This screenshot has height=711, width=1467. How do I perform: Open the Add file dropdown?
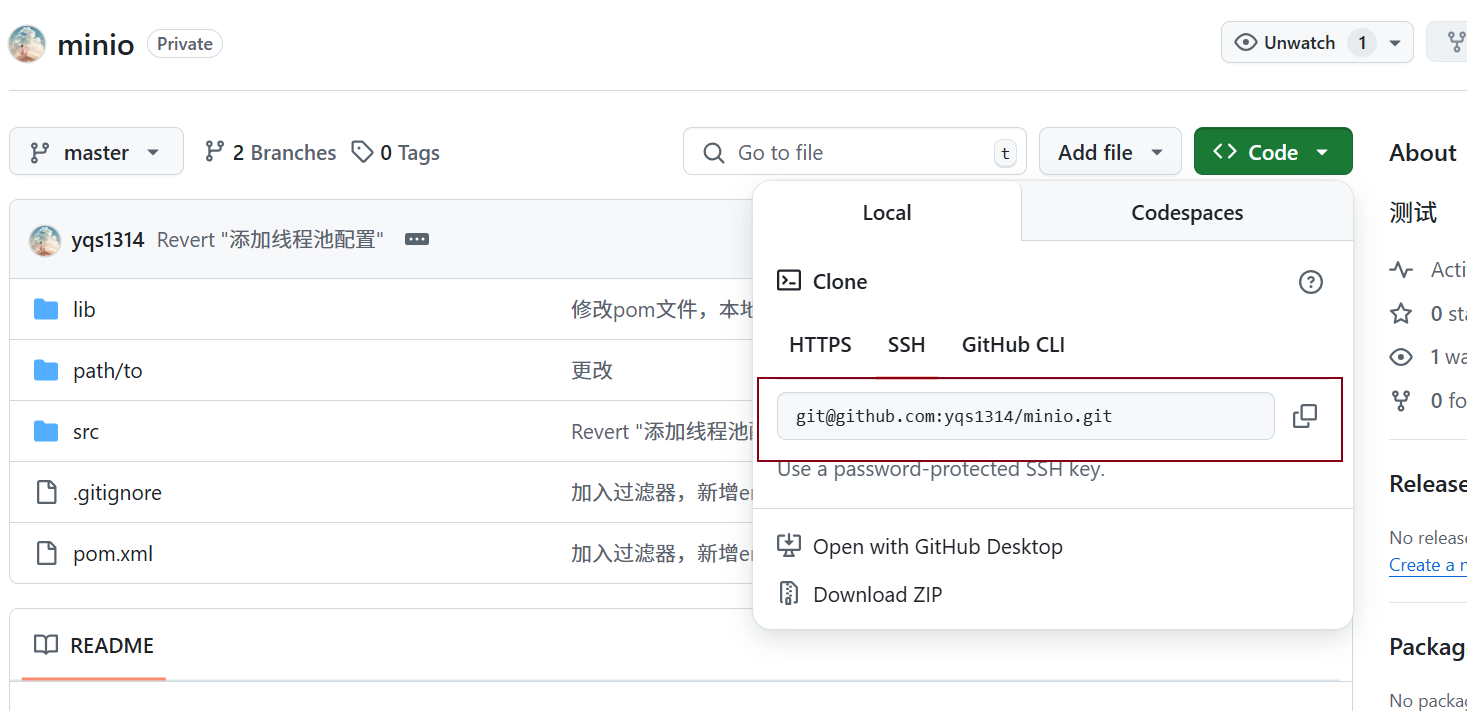(x=1110, y=152)
